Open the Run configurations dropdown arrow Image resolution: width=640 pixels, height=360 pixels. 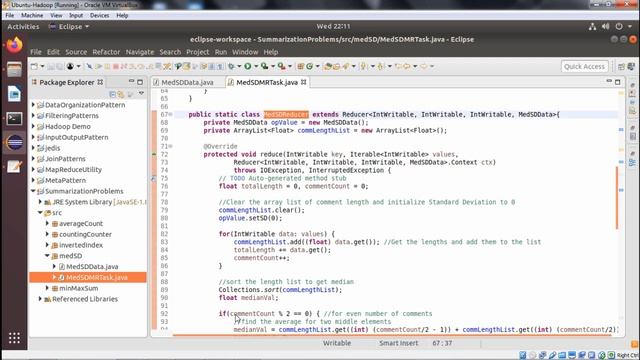pos(256,66)
